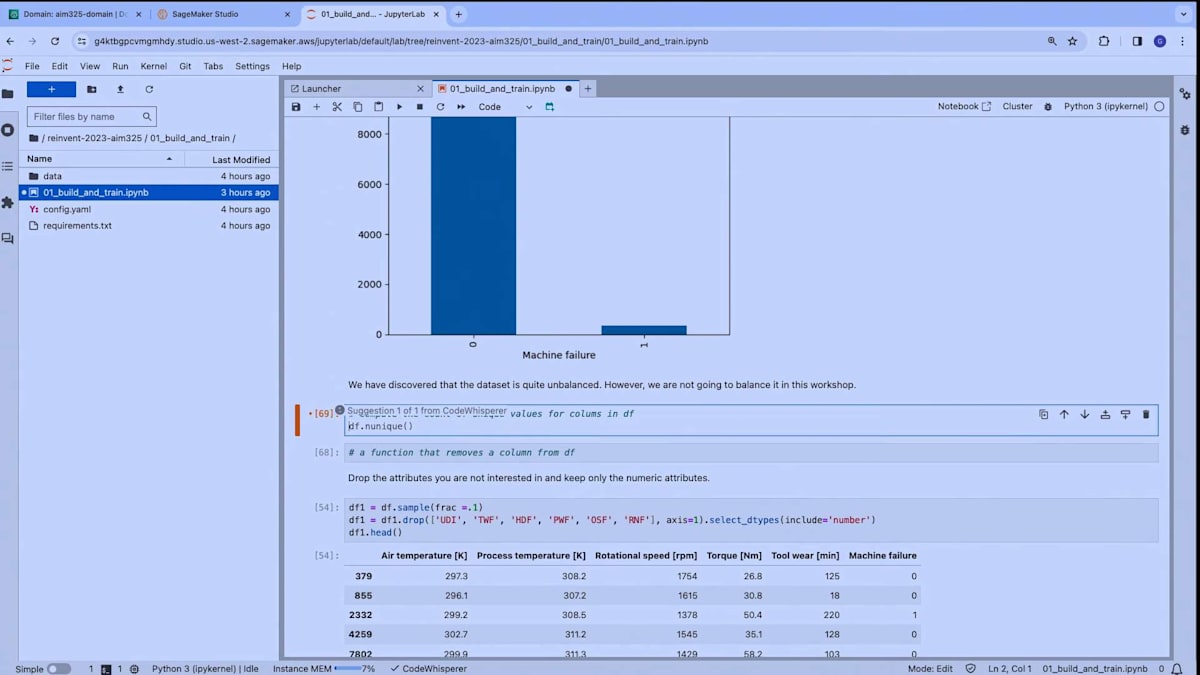Select 01_build_and_train.ipynb in file list
Image resolution: width=1200 pixels, height=675 pixels.
point(149,192)
